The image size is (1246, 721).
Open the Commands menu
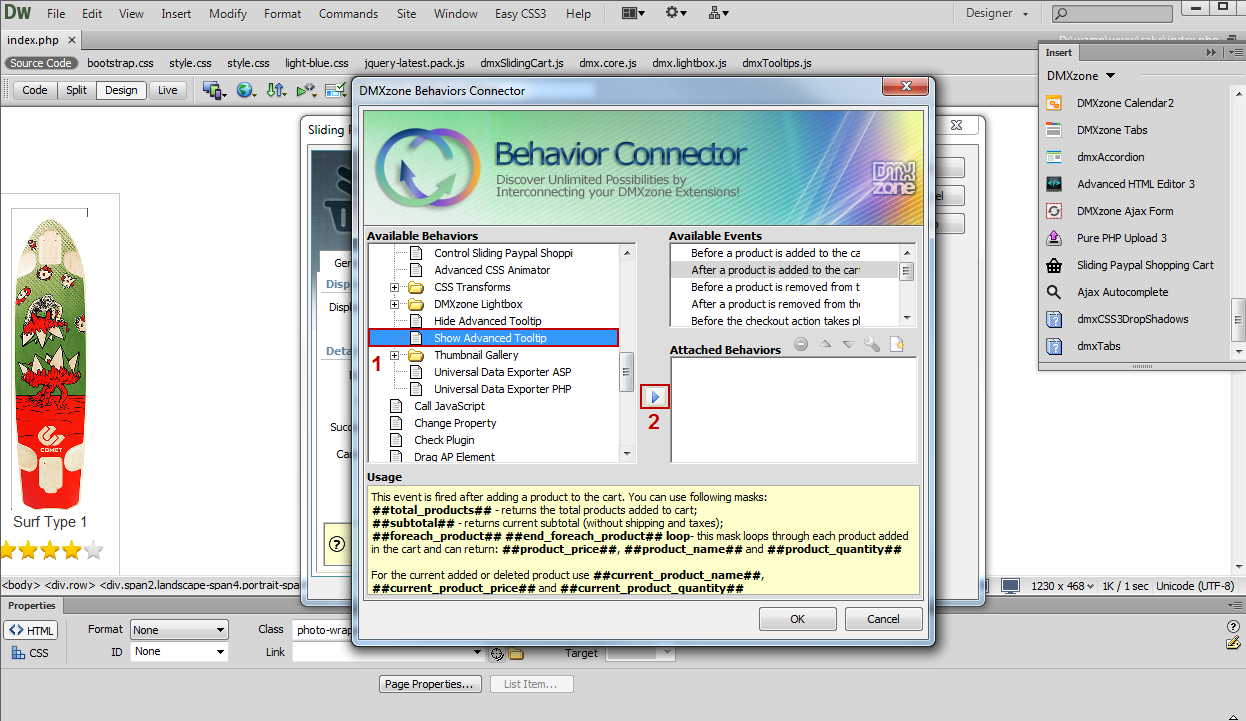[348, 14]
